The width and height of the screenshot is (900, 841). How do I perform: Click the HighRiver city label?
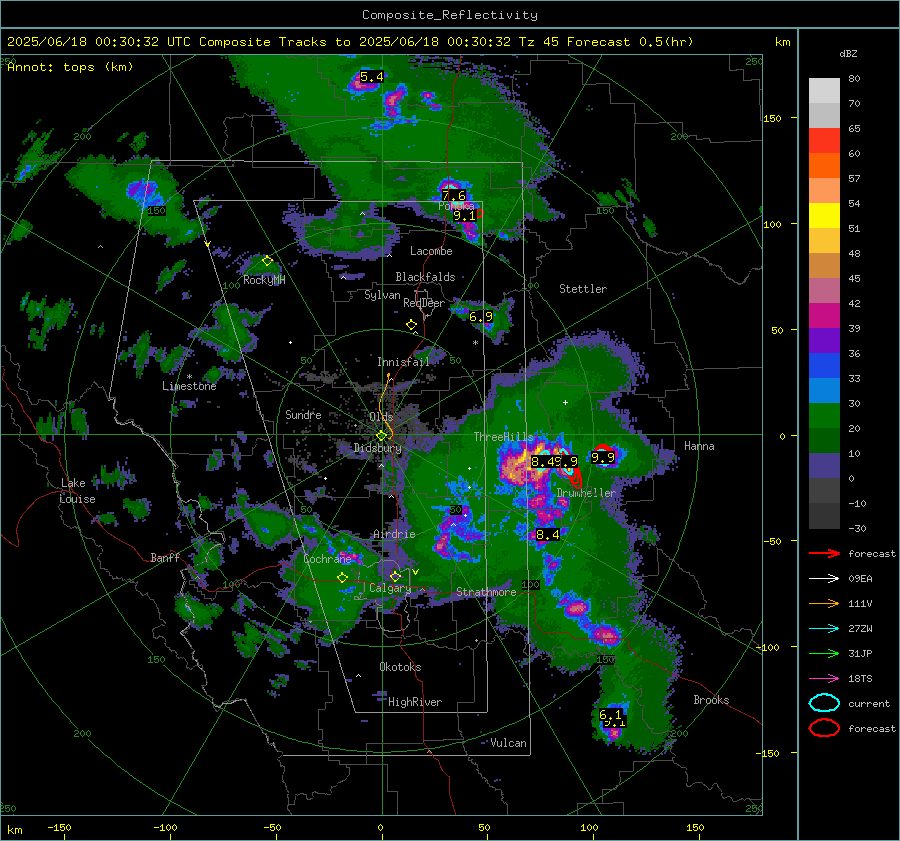pos(415,702)
